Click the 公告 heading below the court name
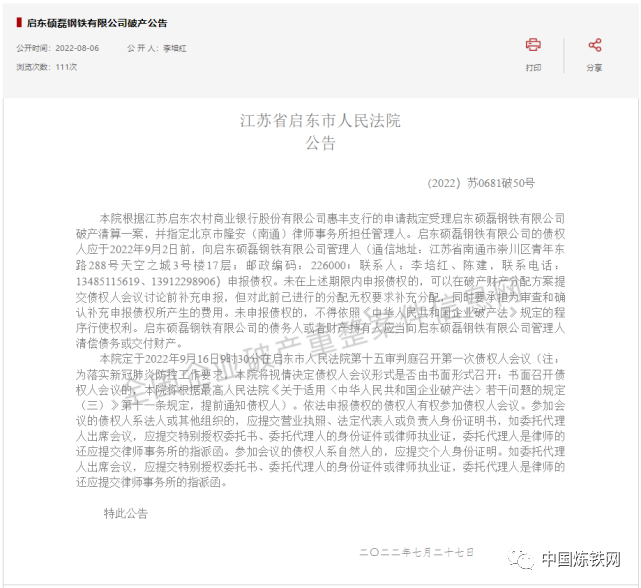 click(320, 143)
